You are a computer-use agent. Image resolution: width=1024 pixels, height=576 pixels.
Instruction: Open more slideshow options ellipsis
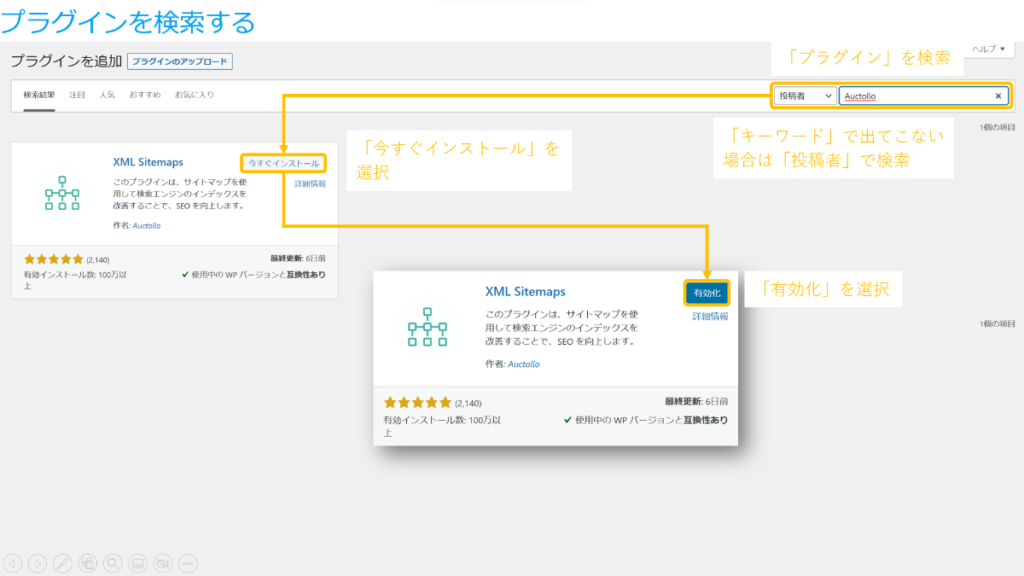[x=188, y=563]
